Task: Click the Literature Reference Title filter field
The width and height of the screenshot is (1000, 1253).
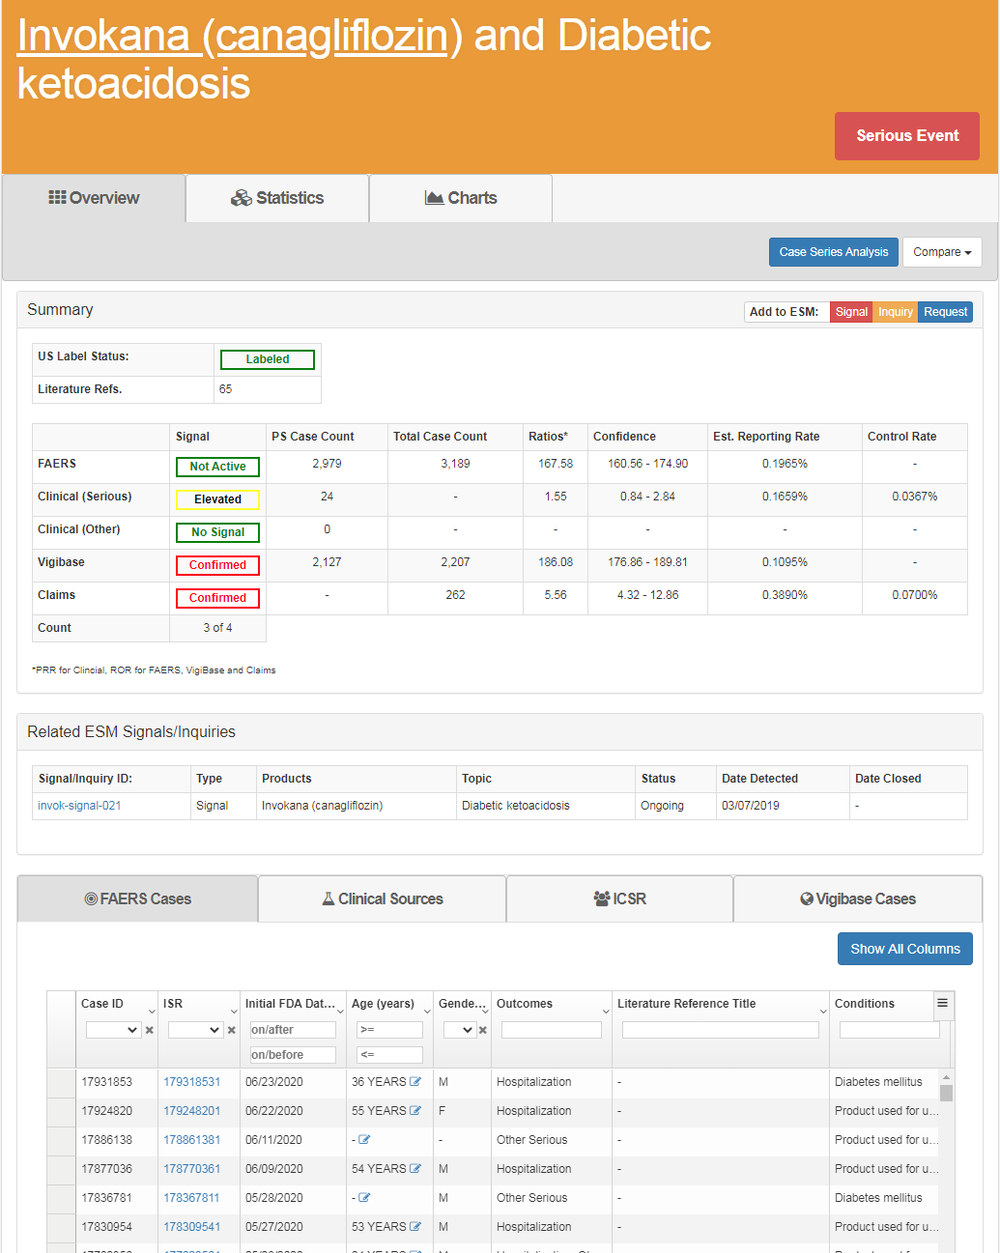Action: pos(720,1030)
